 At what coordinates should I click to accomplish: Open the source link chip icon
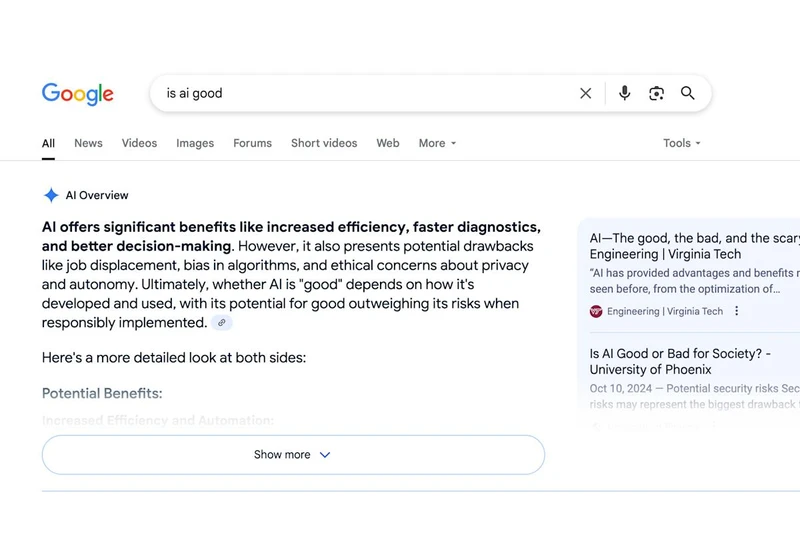[221, 322]
